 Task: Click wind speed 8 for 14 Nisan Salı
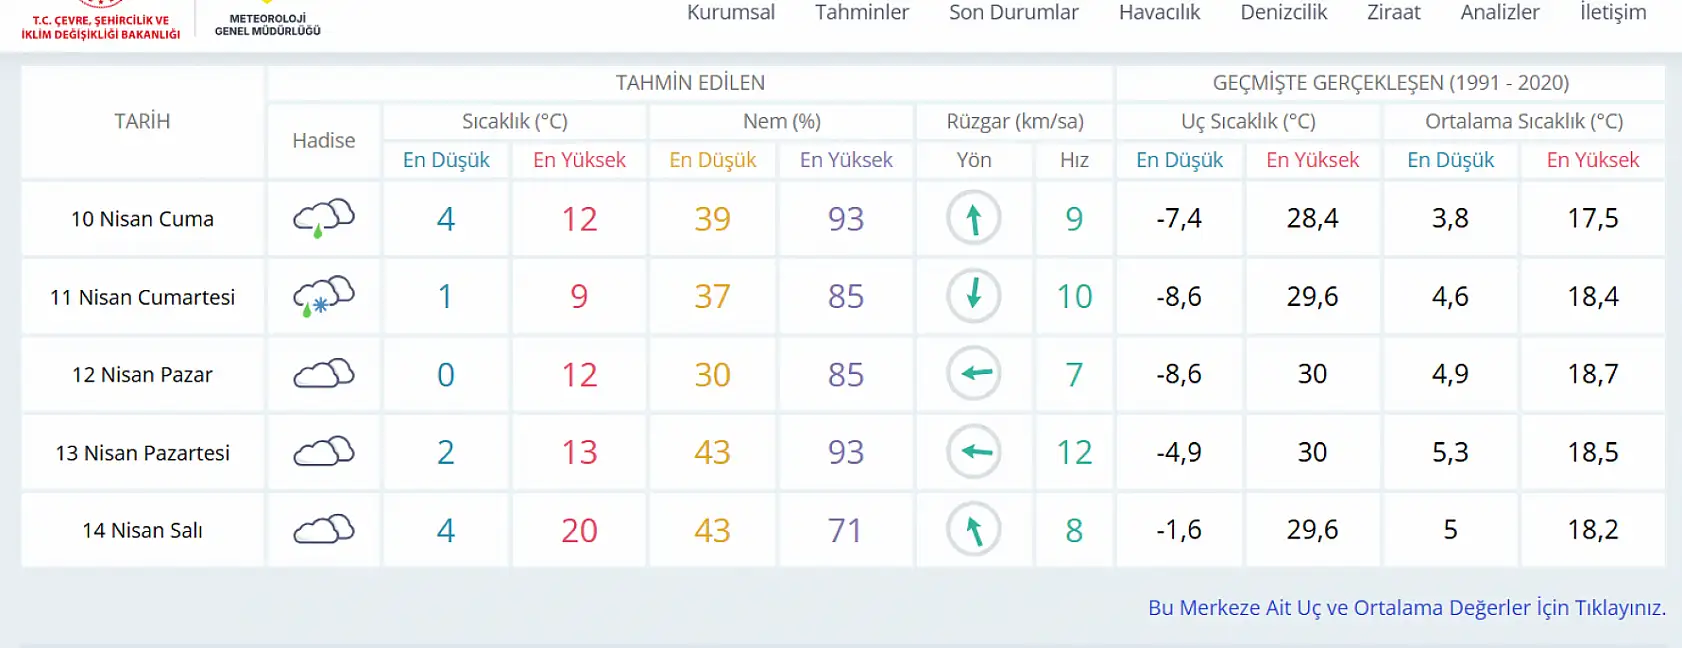tap(1075, 530)
